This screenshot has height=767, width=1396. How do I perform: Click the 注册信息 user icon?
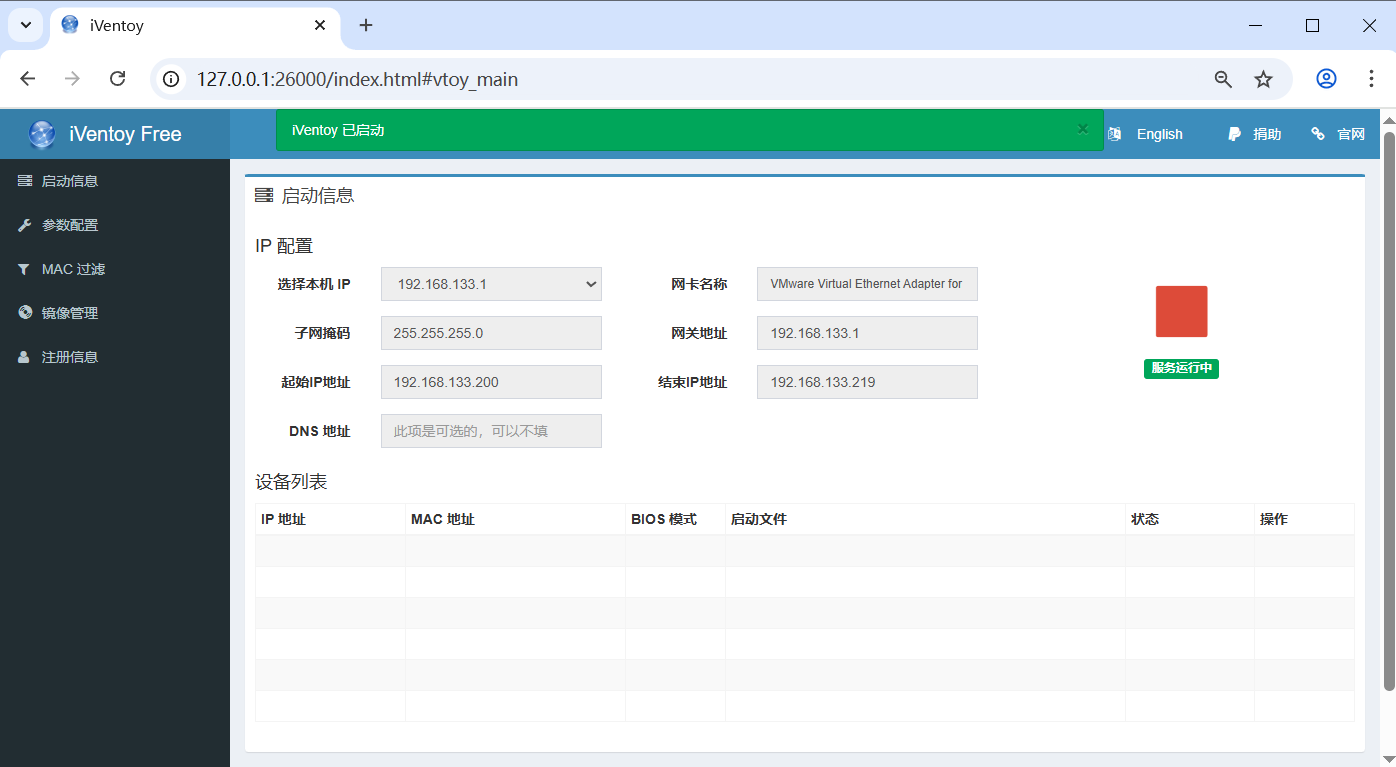(x=24, y=357)
